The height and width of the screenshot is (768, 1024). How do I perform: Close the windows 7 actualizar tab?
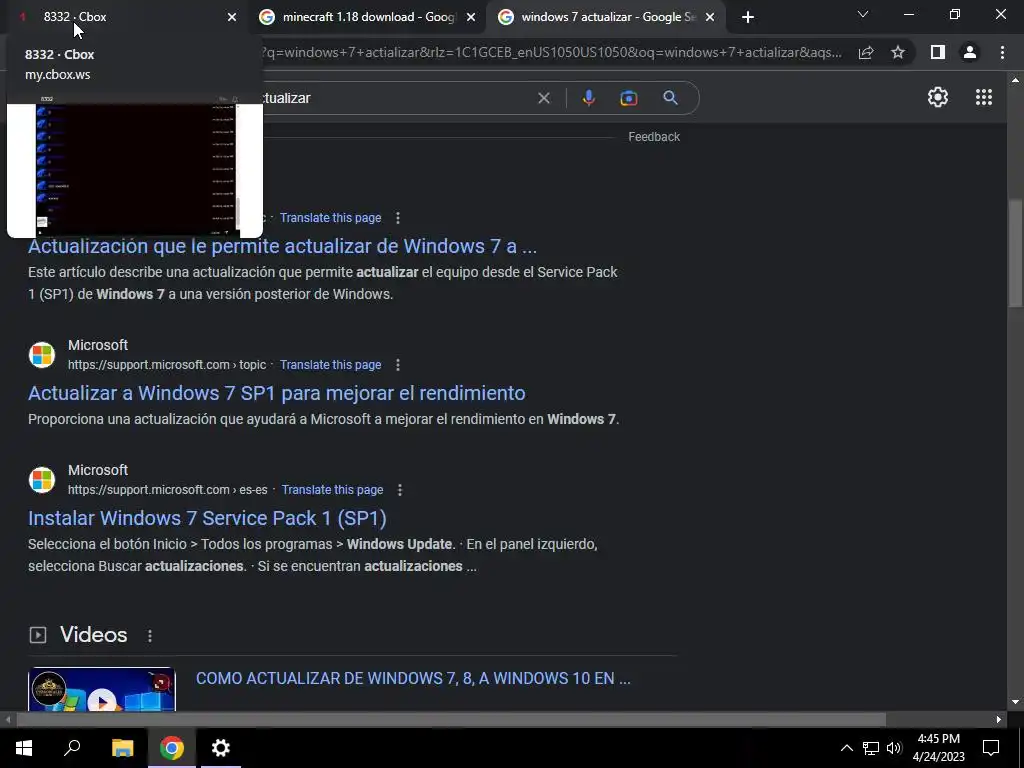click(710, 17)
